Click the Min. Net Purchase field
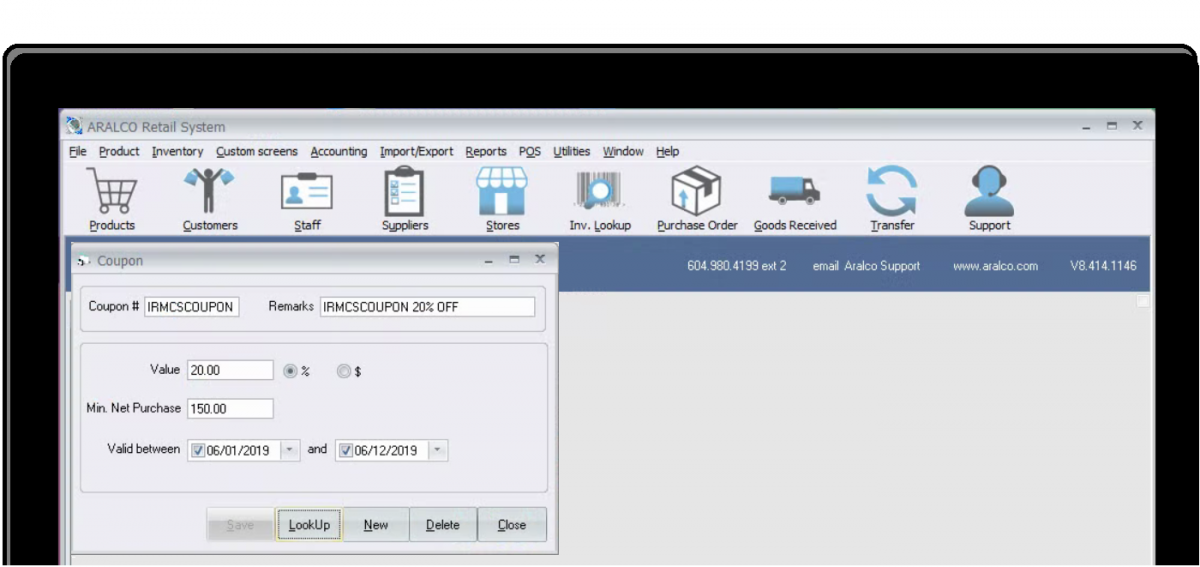 pos(230,409)
